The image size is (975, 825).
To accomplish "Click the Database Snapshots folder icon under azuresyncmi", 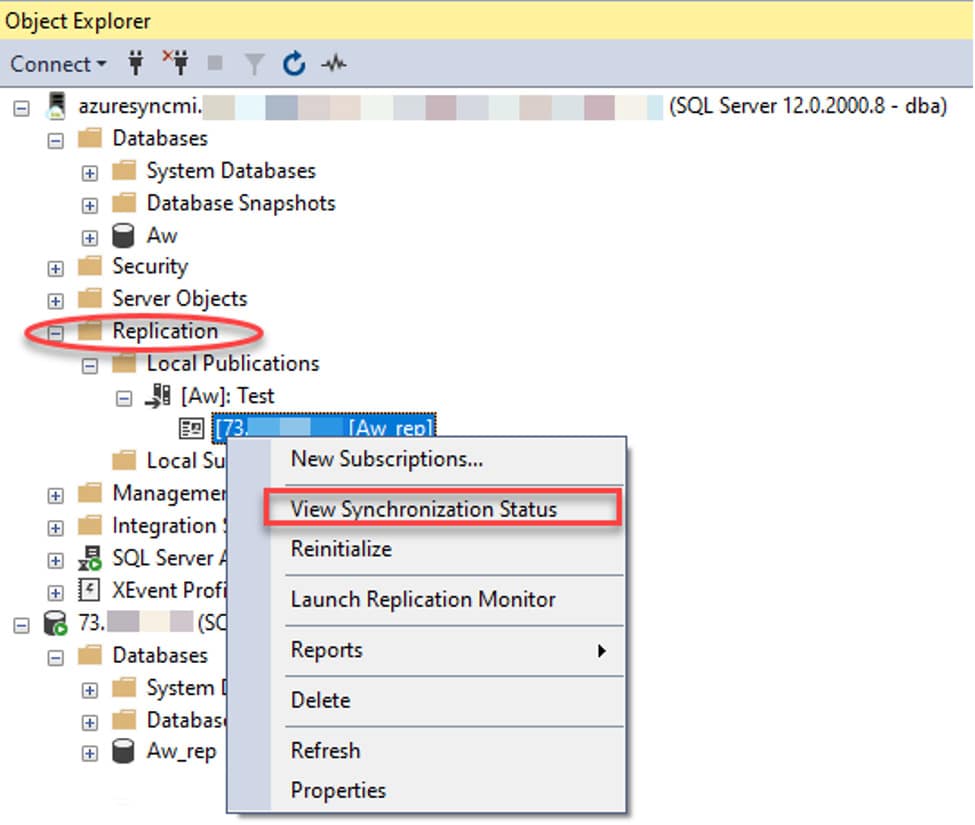I will 124,203.
